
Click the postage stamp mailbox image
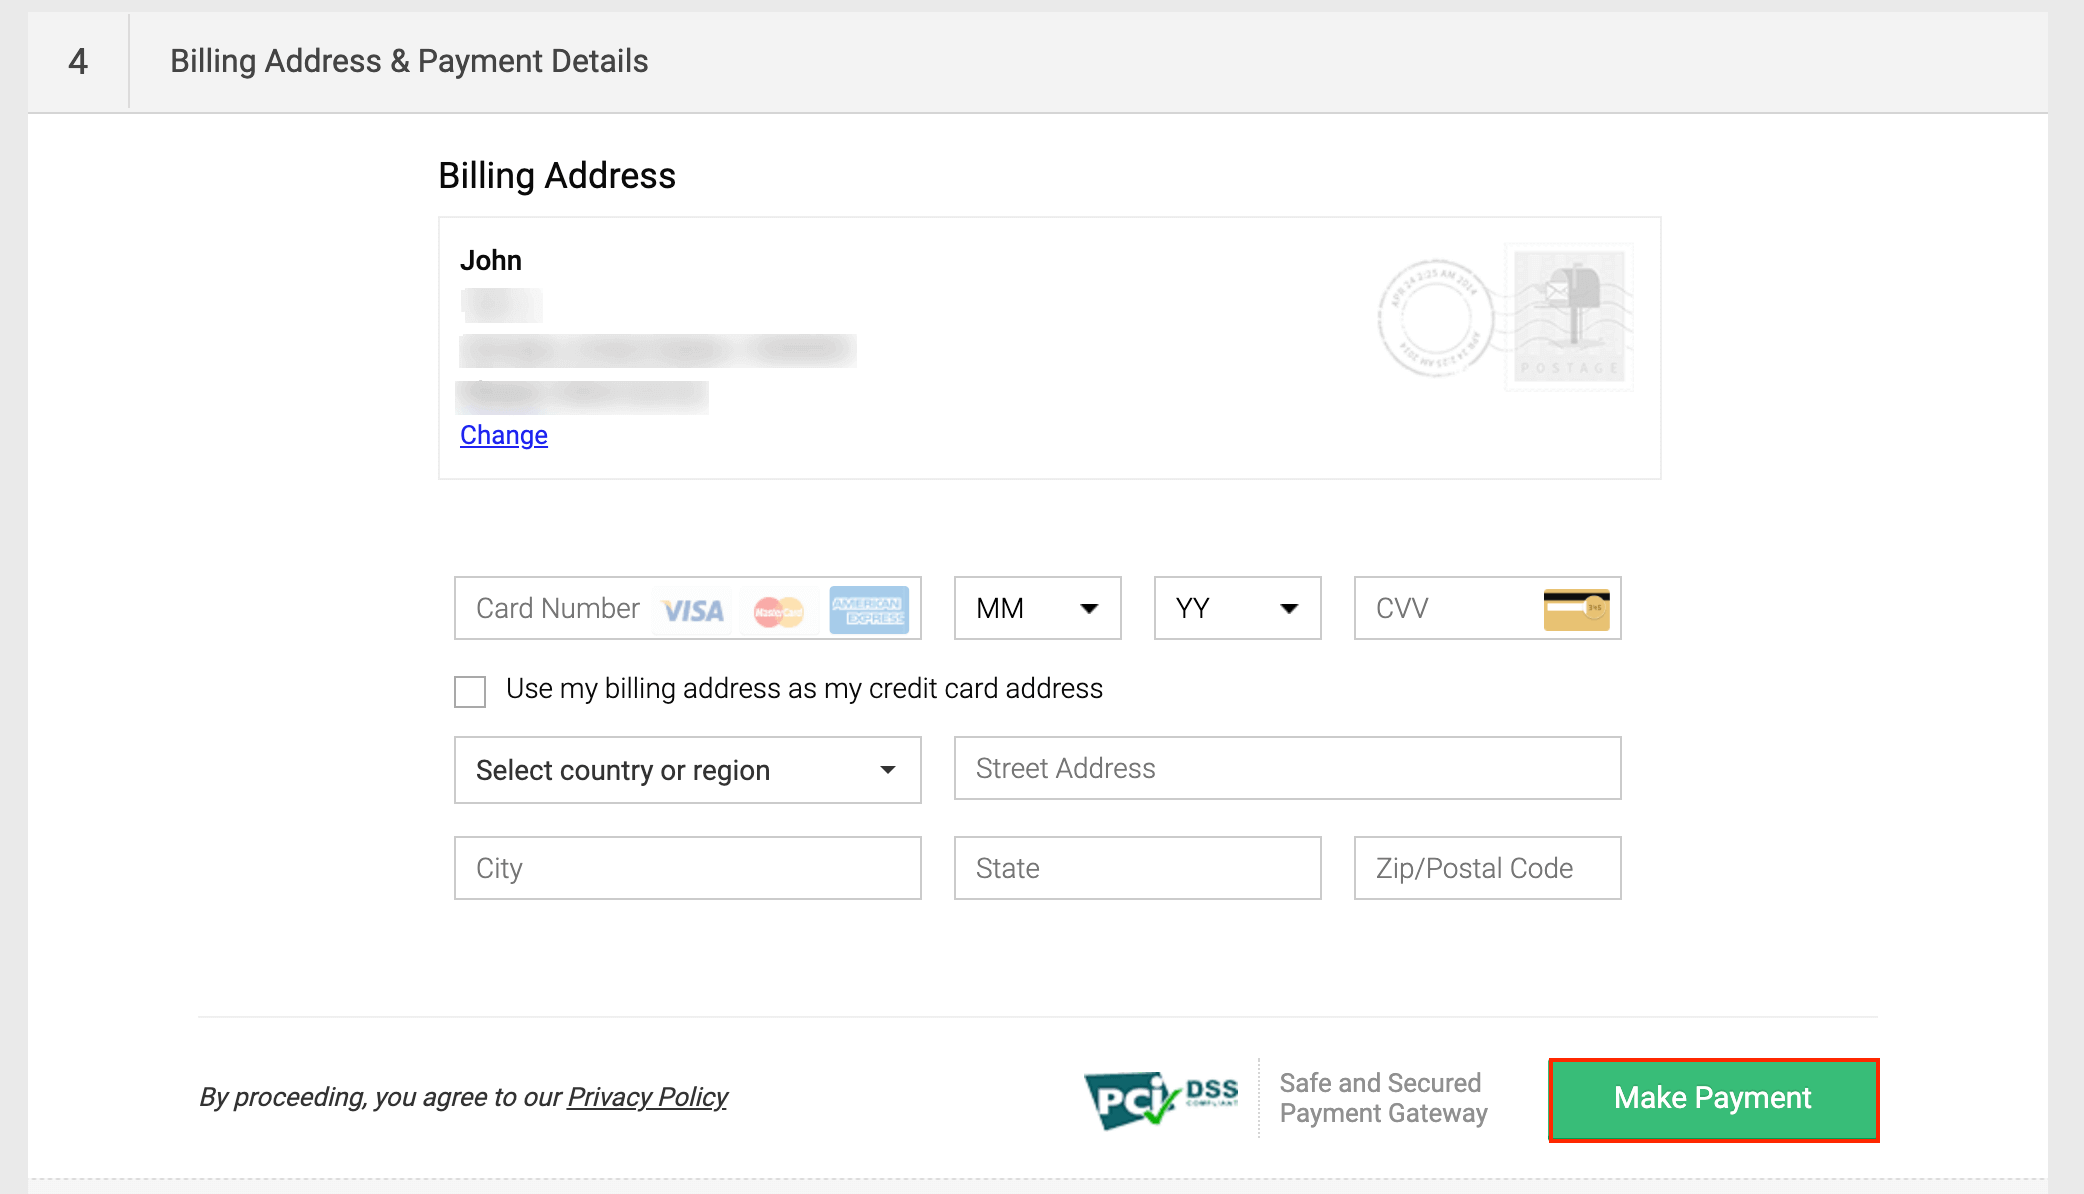click(1568, 317)
